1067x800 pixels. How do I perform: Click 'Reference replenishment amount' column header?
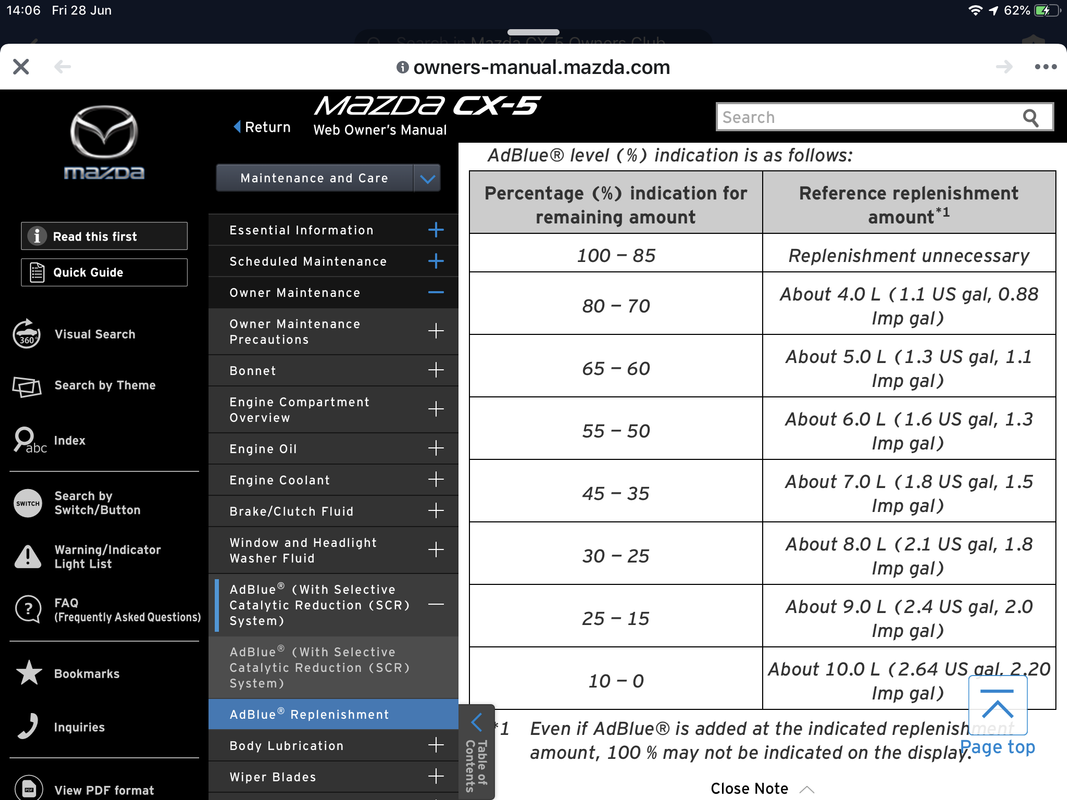coord(909,203)
